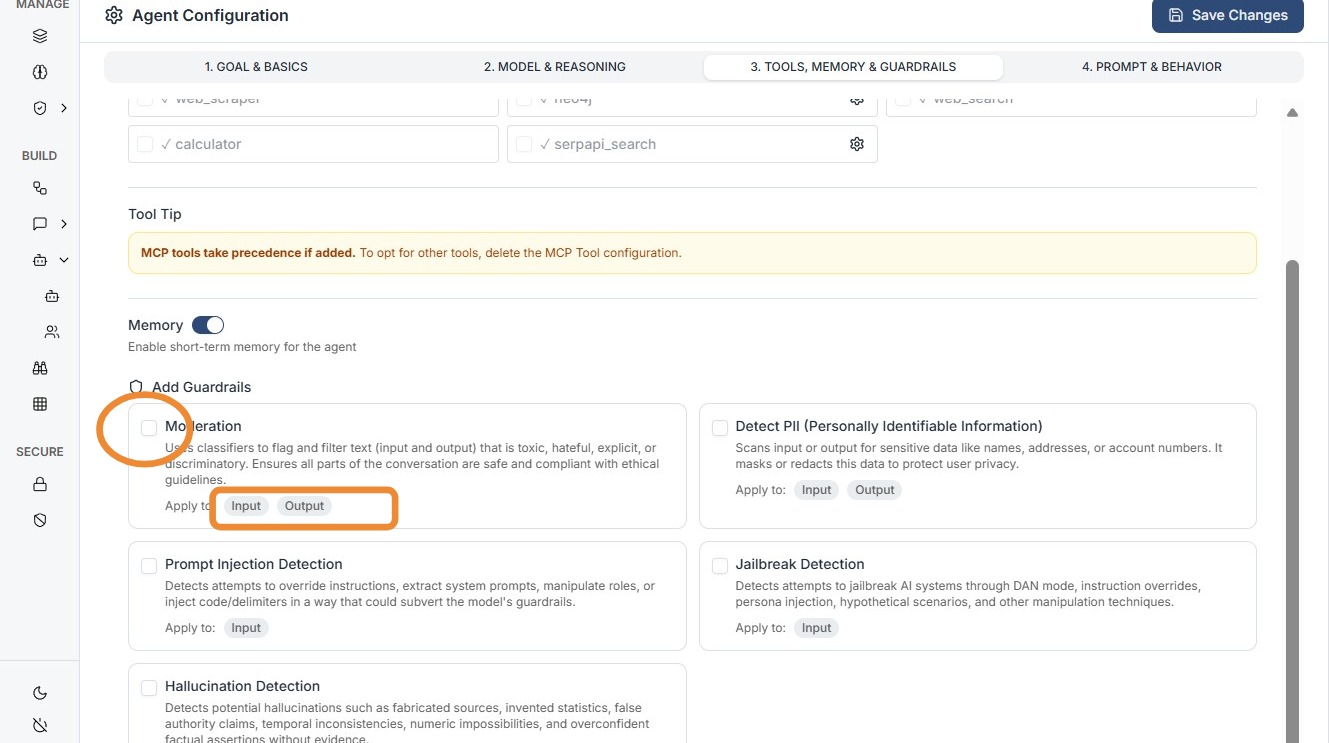Expand the chat bubble item chevron
The width and height of the screenshot is (1329, 743).
point(64,224)
